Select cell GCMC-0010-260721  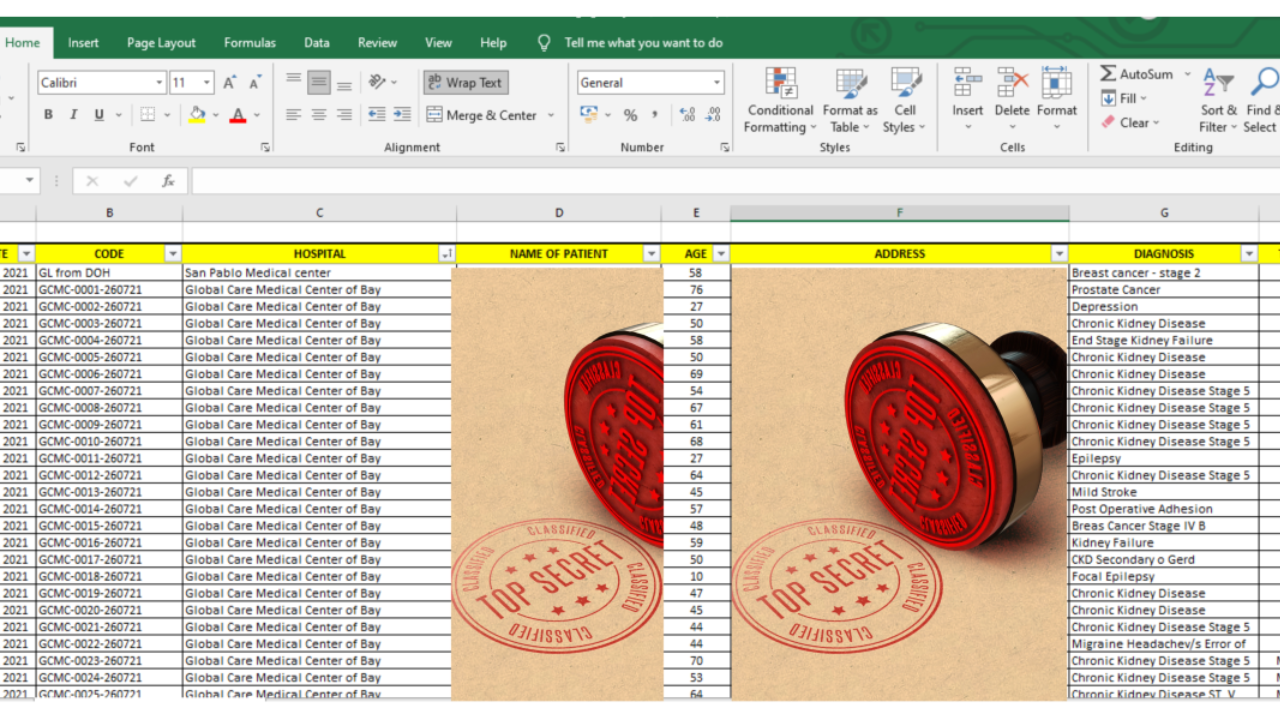coord(109,441)
